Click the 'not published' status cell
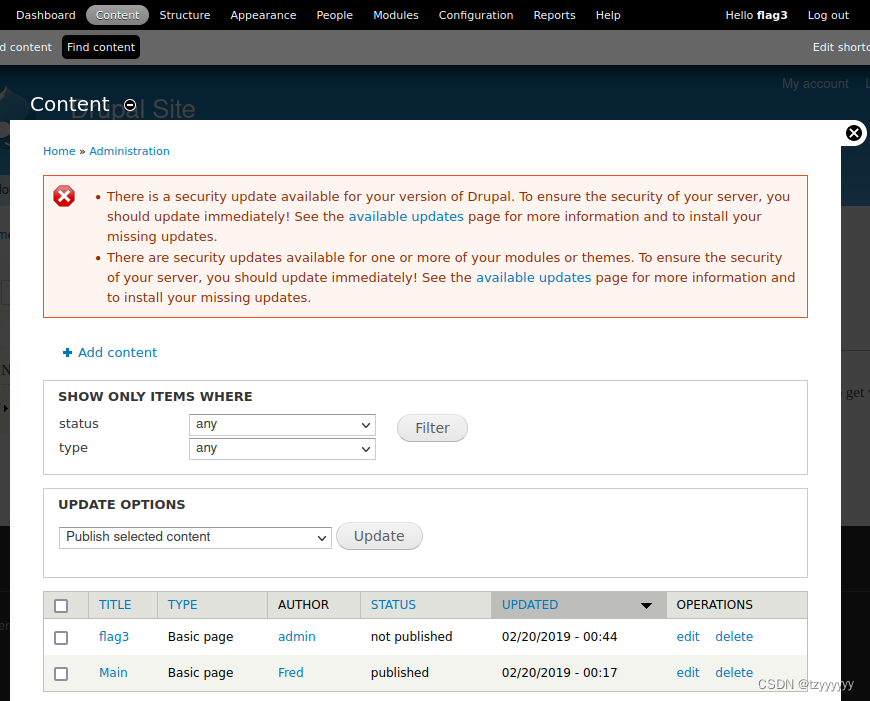 pyautogui.click(x=412, y=637)
